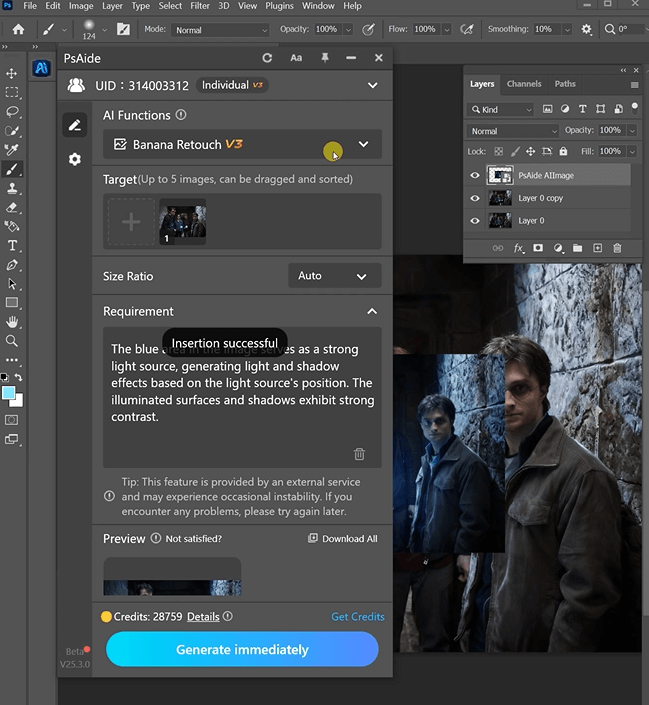Select the Eyedropper tool

point(12,150)
